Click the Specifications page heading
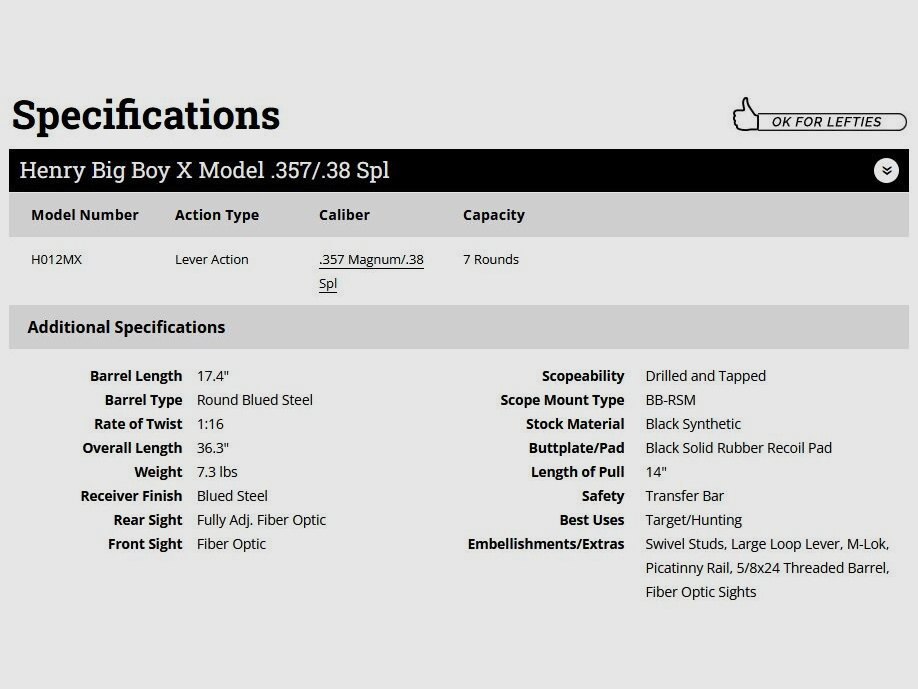 [146, 115]
